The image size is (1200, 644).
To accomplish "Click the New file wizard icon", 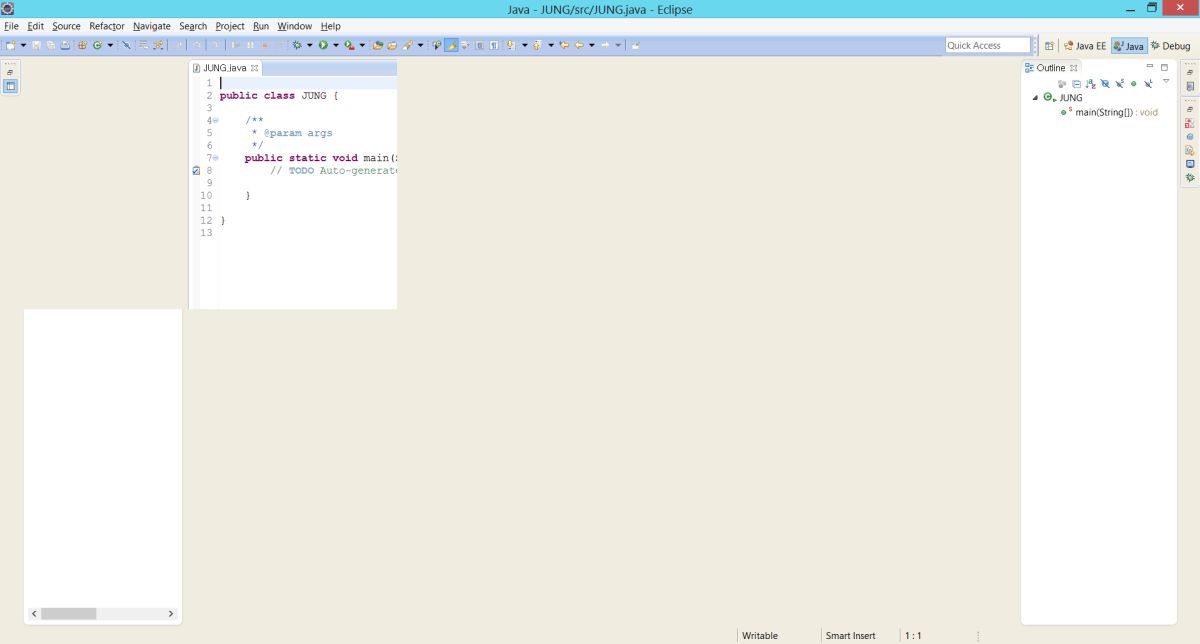I will click(10, 45).
